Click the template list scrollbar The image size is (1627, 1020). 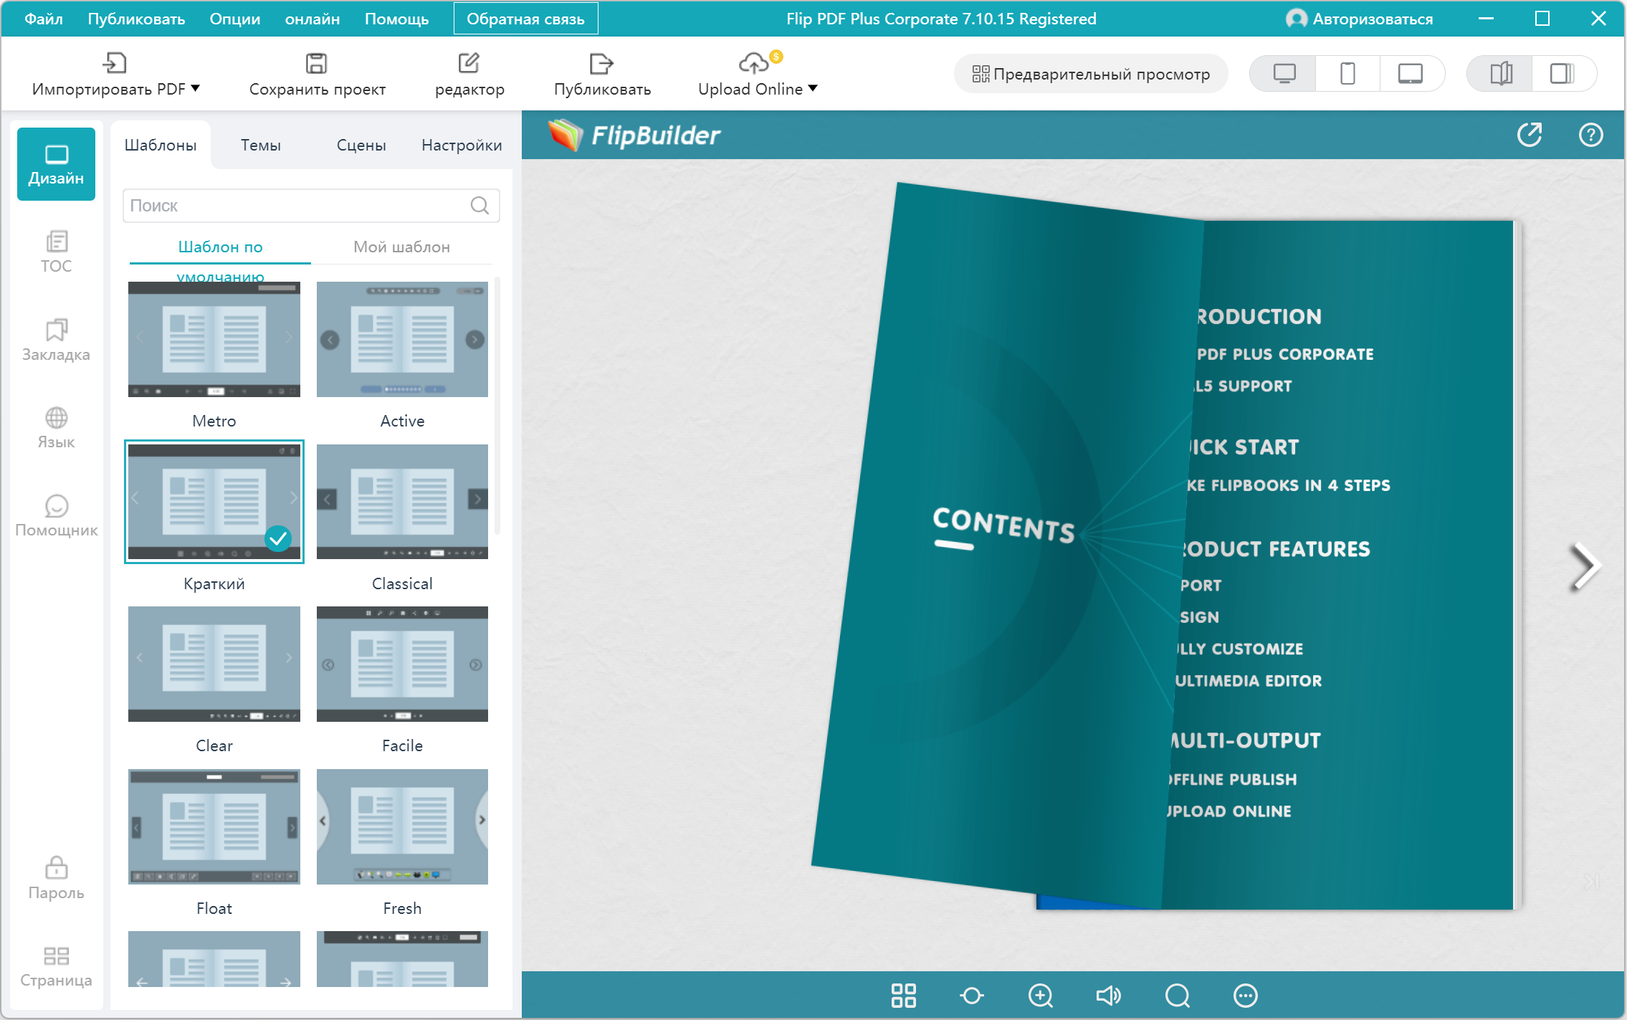point(497,405)
